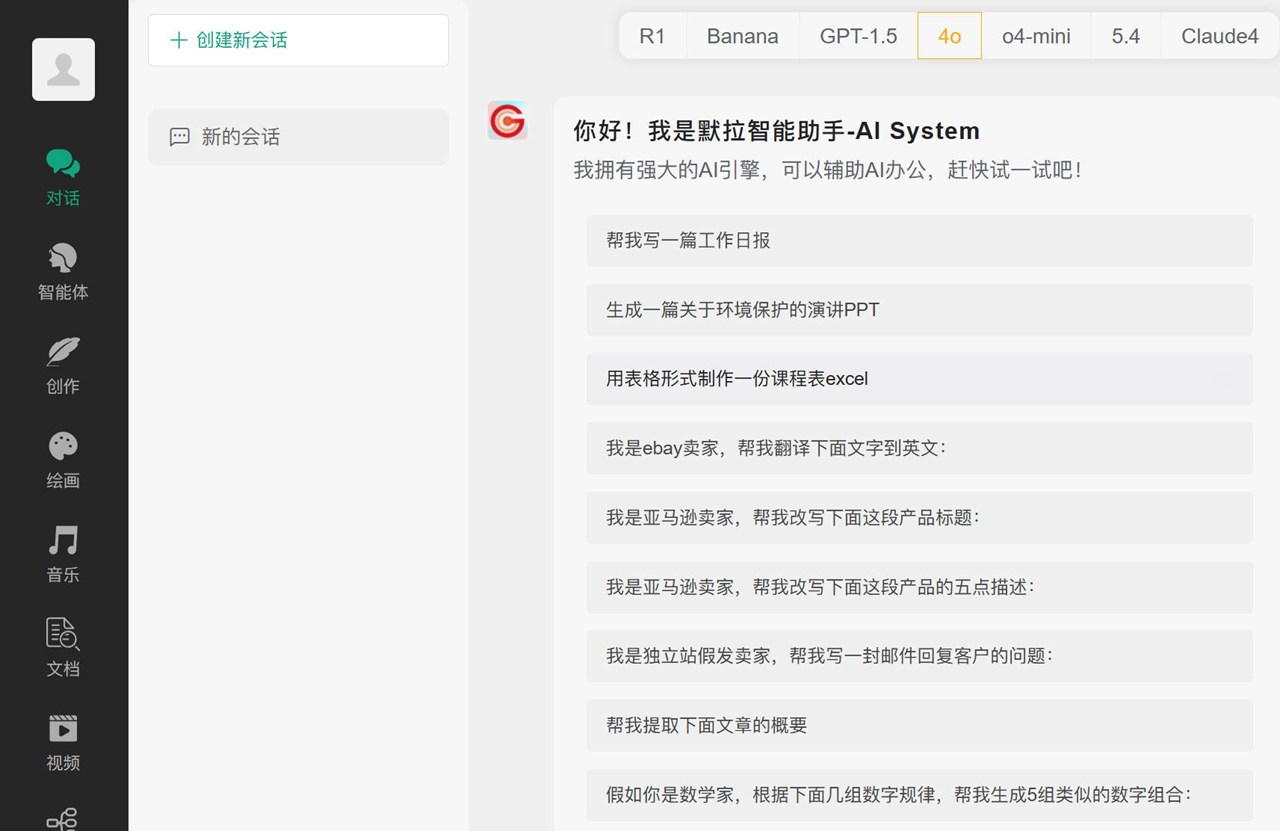1280x831 pixels.
Task: Select the environmental protection PPT suggestion
Action: pyautogui.click(x=918, y=310)
